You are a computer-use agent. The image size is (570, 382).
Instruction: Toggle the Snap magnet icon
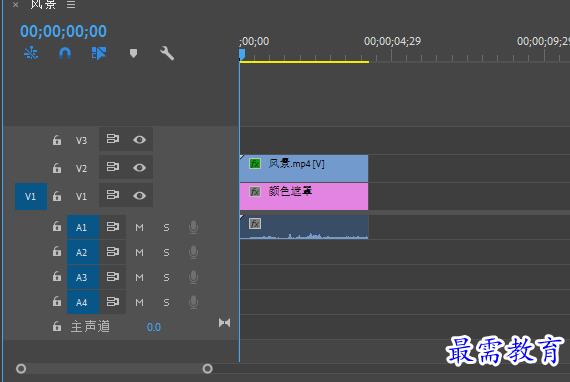pos(65,53)
